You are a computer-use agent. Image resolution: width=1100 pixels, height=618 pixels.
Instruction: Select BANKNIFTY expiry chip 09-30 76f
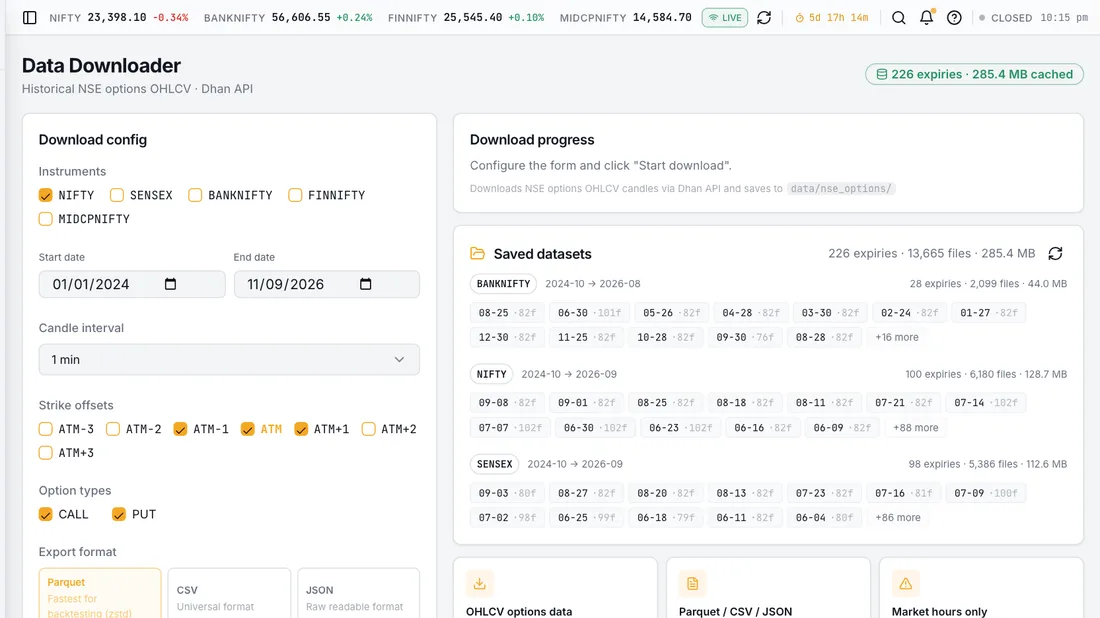coord(745,337)
